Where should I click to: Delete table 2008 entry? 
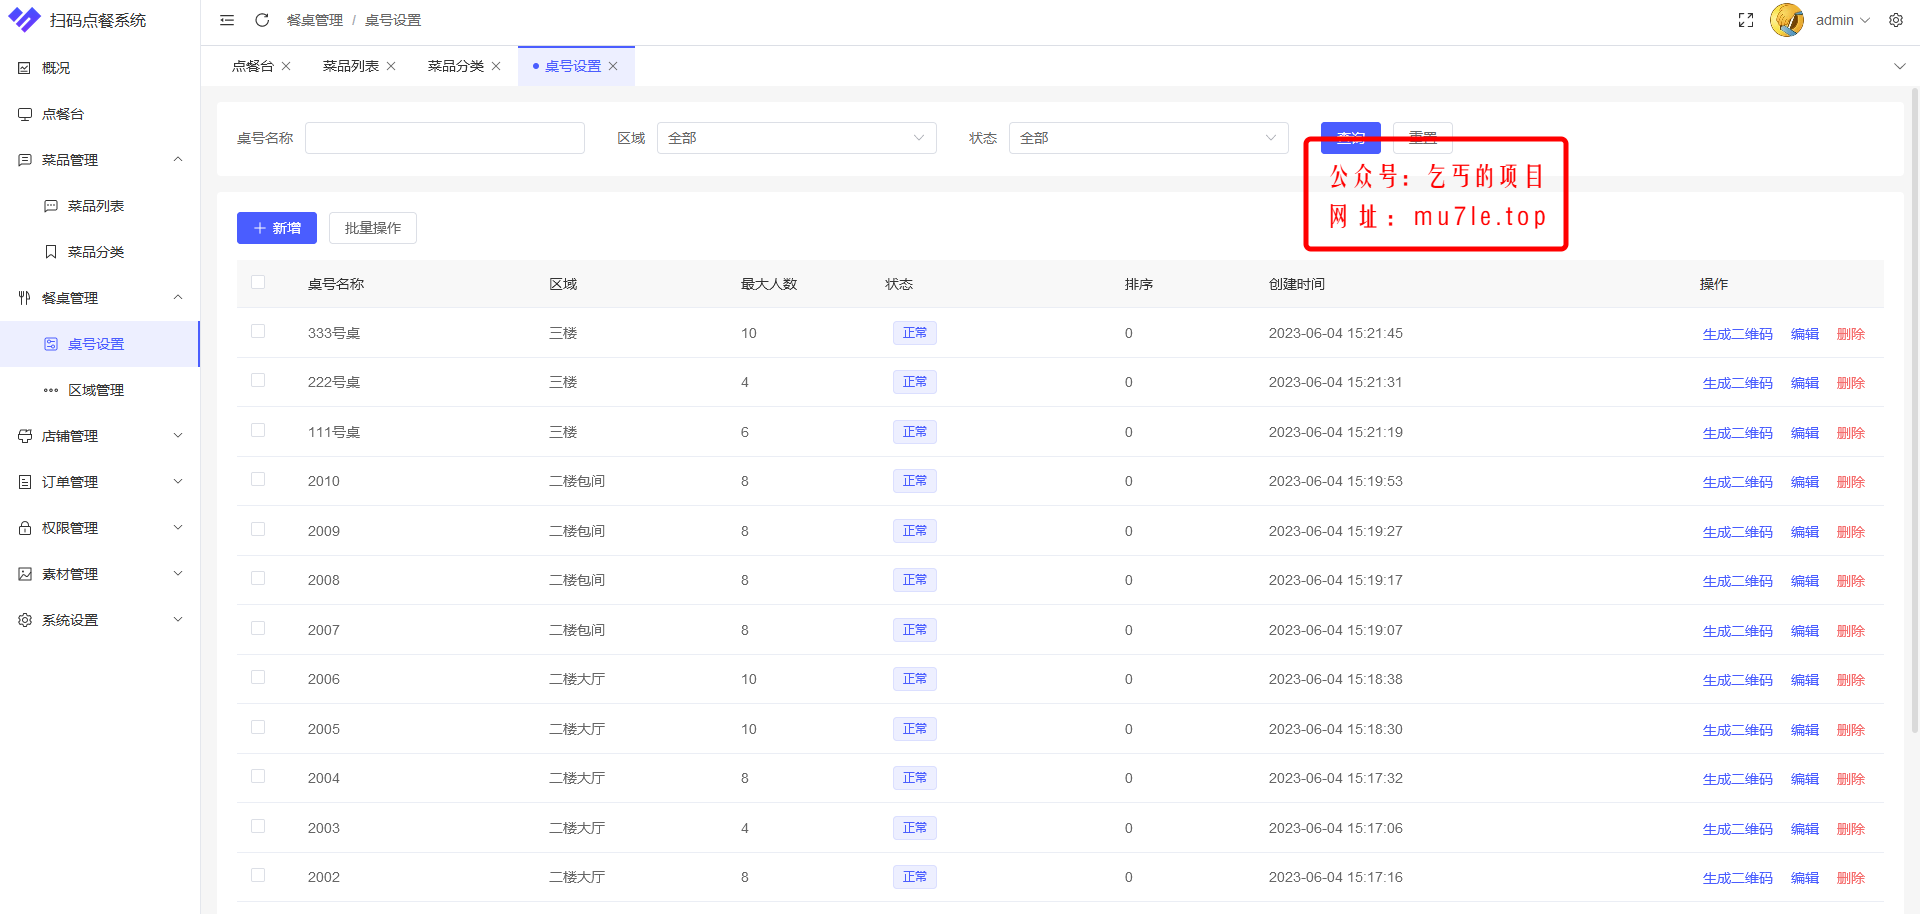(x=1851, y=581)
